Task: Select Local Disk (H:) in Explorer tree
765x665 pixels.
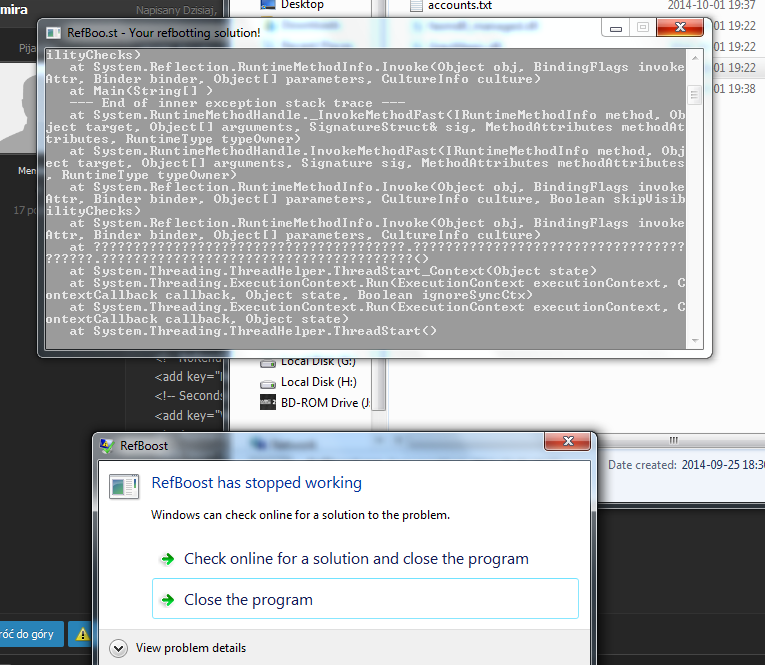Action: (x=319, y=382)
